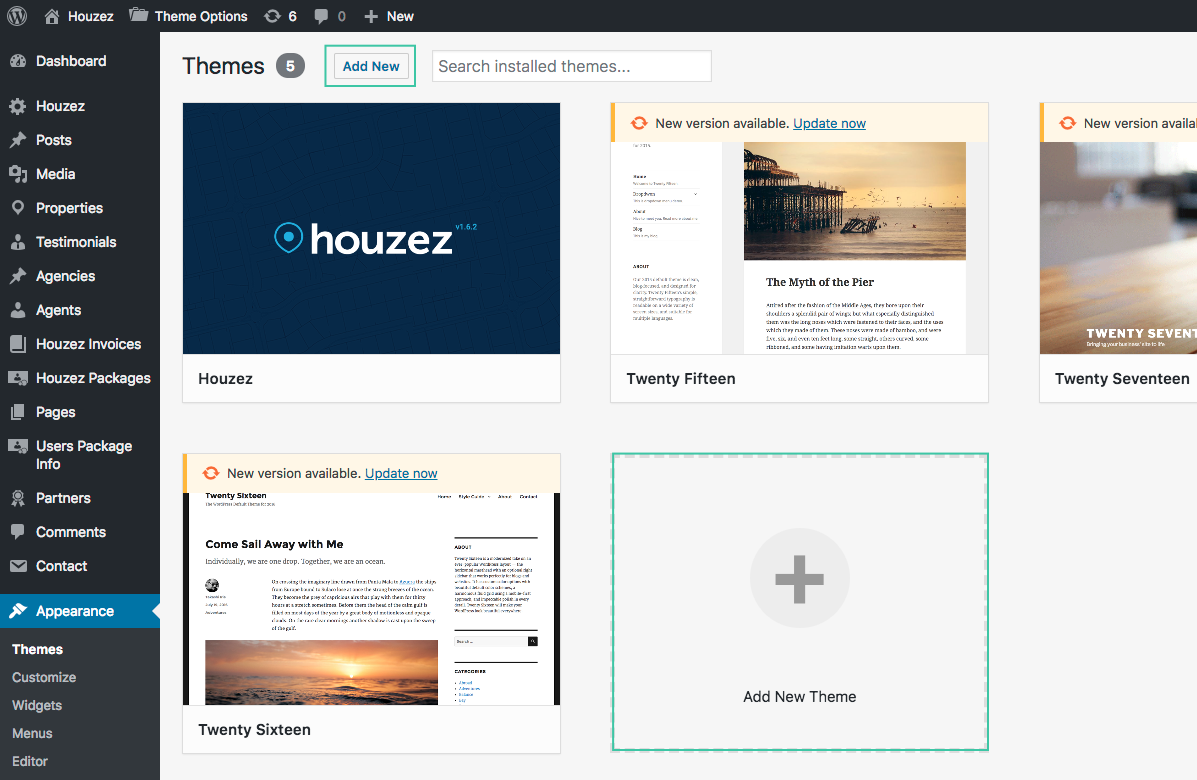Screen dimensions: 1197x780
Task: Click Update now for Twenty Sixteen
Action: click(x=401, y=473)
